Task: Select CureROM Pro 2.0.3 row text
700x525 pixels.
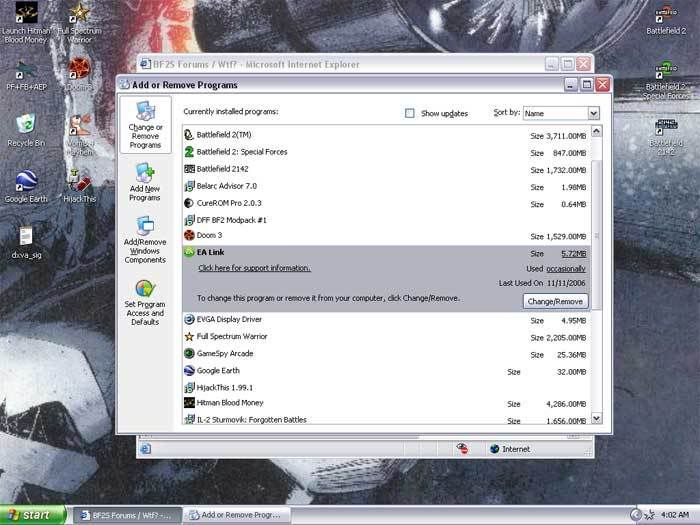Action: (x=229, y=203)
